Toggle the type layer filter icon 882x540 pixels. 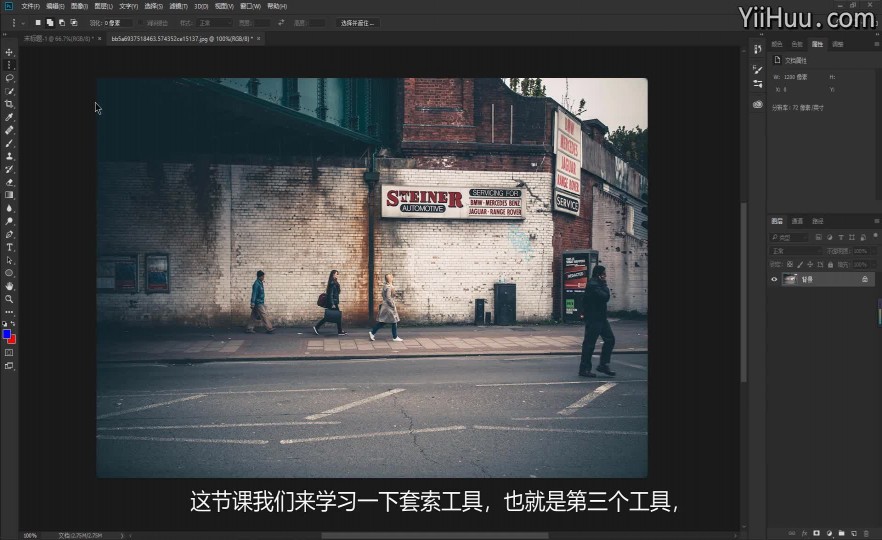[x=841, y=237]
